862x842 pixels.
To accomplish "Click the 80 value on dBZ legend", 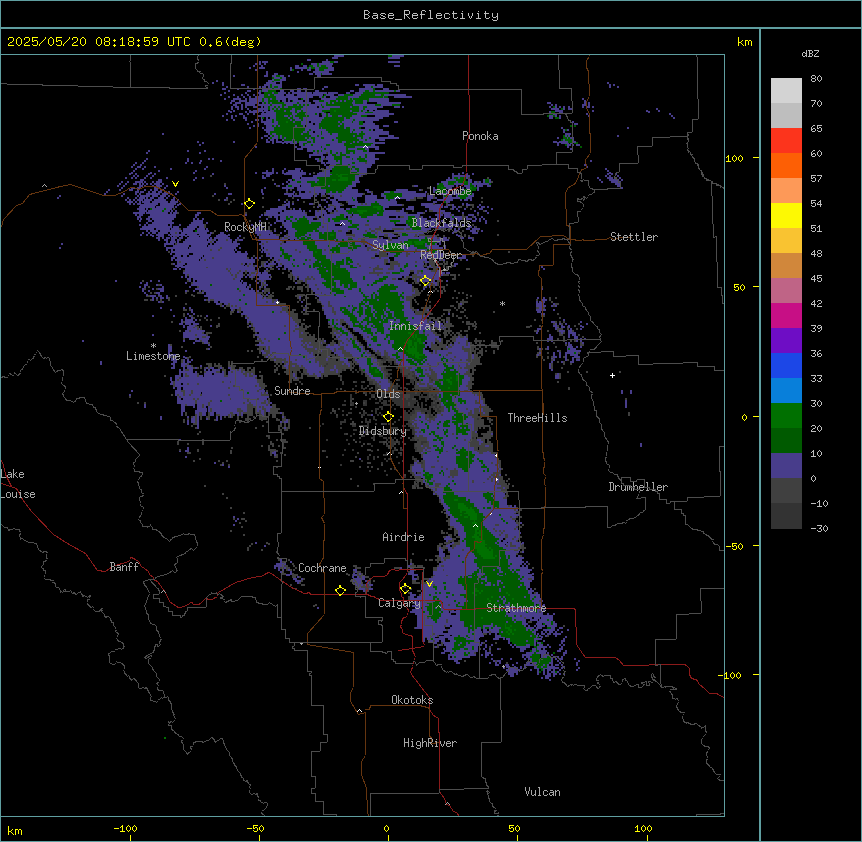I will click(x=816, y=79).
